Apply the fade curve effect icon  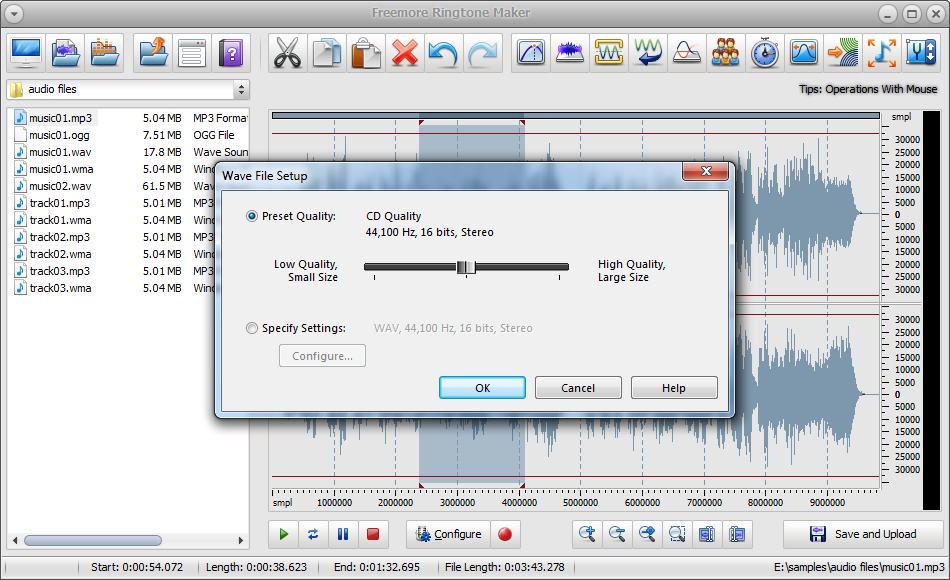(531, 53)
